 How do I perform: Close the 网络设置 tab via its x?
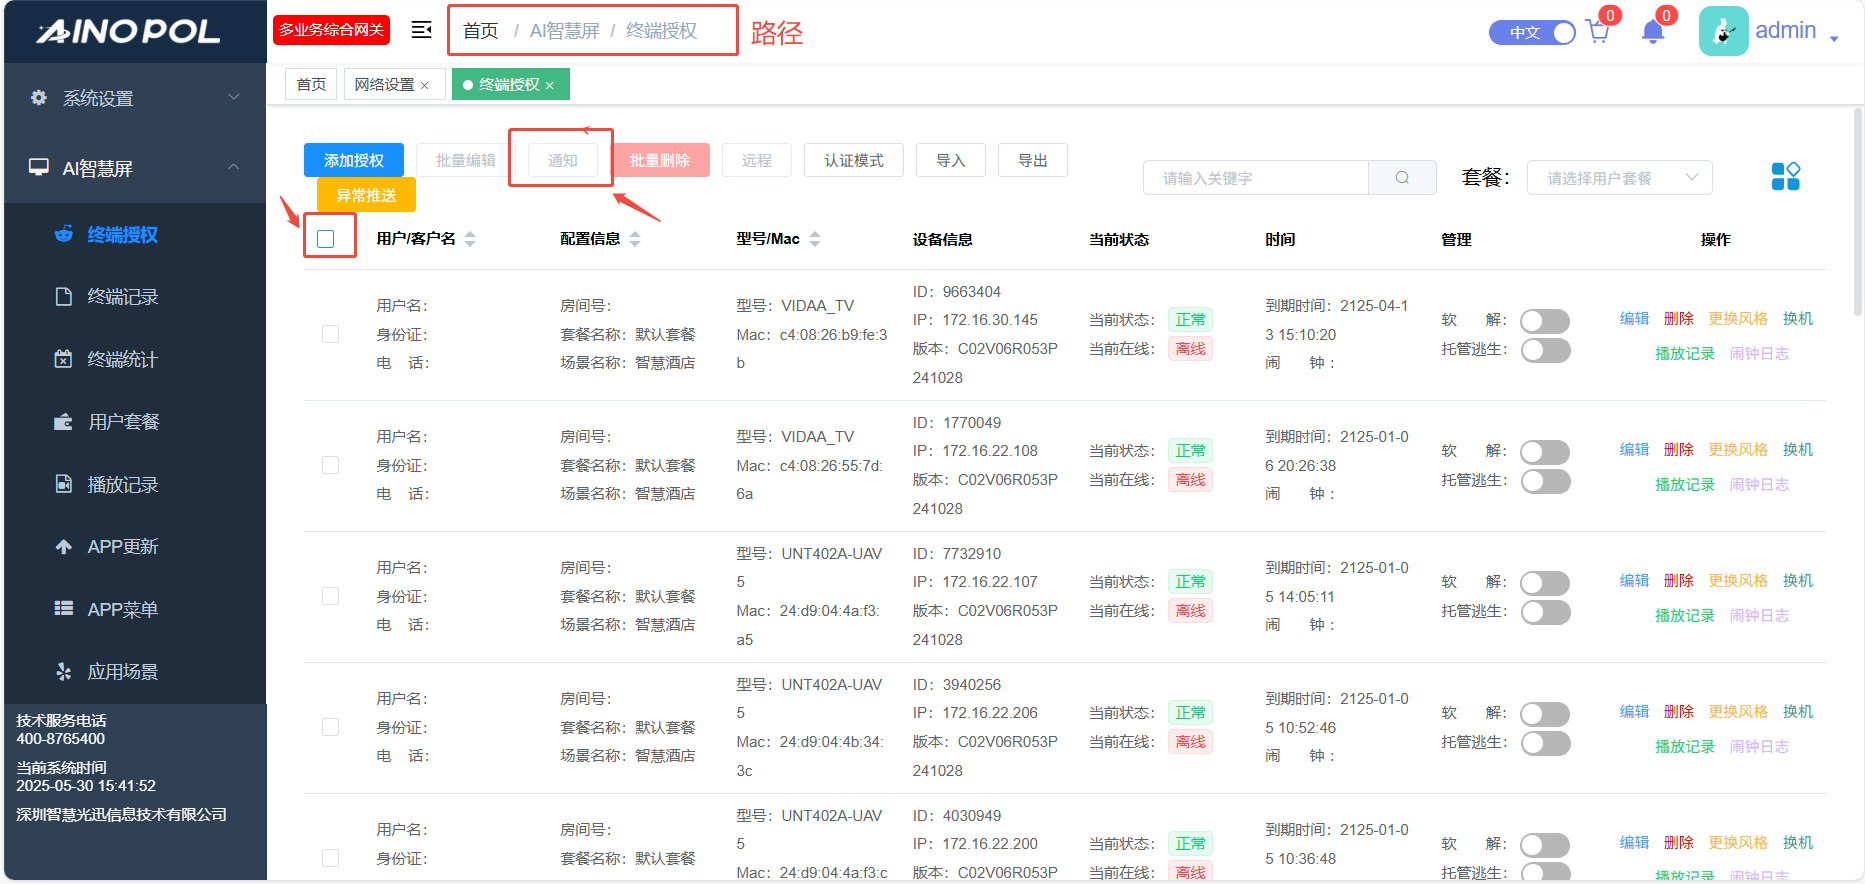[425, 86]
